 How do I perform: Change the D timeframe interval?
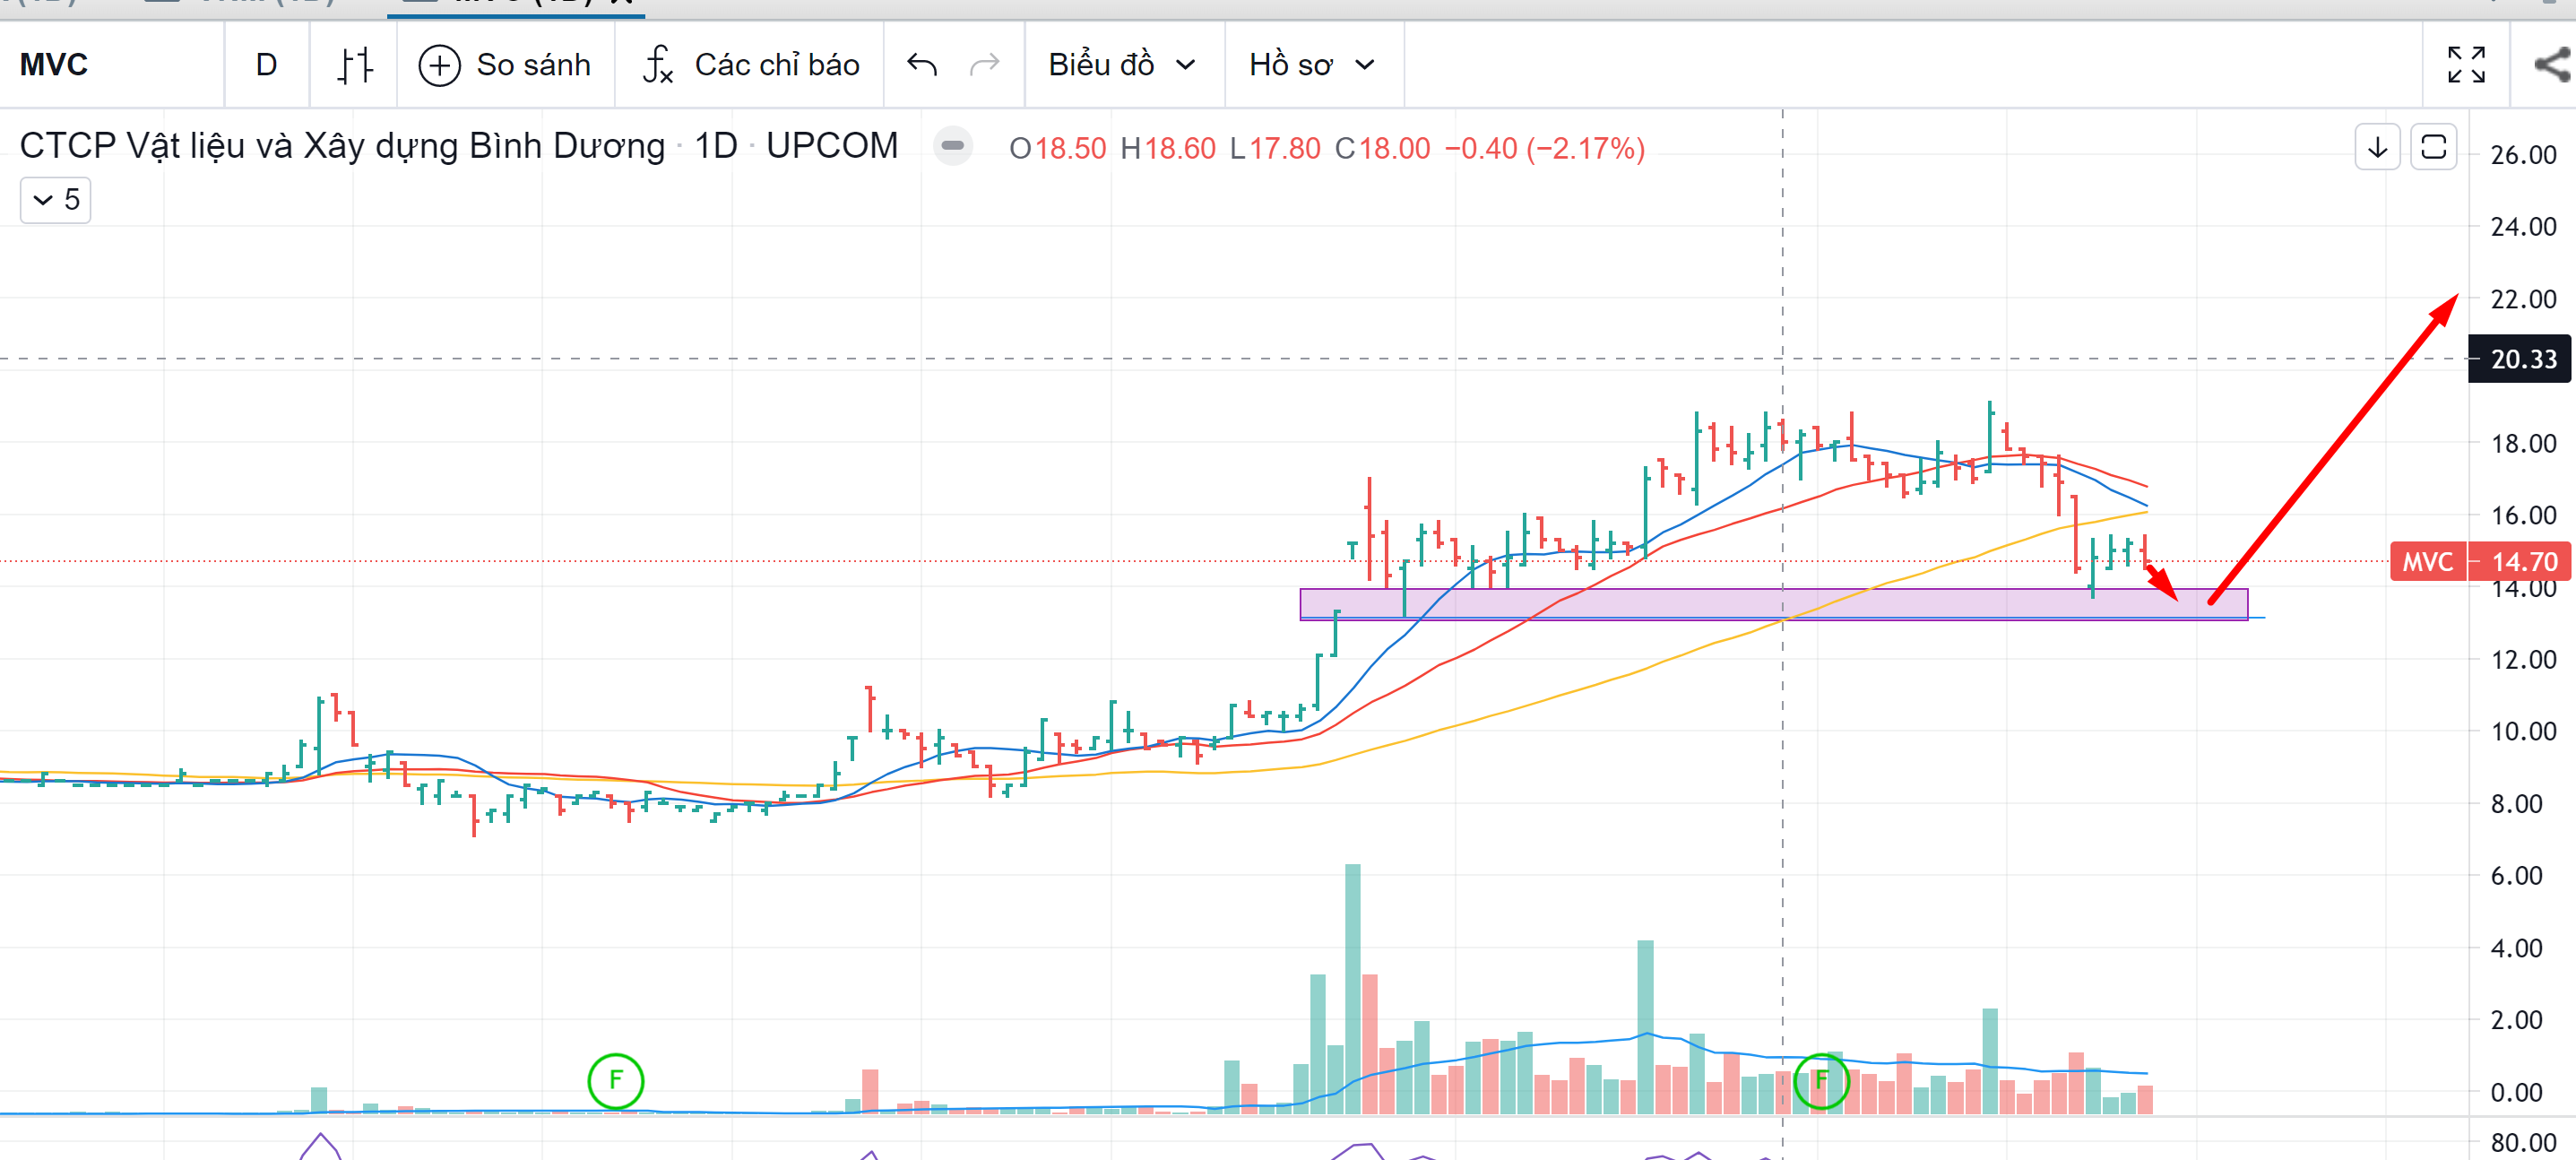point(266,65)
